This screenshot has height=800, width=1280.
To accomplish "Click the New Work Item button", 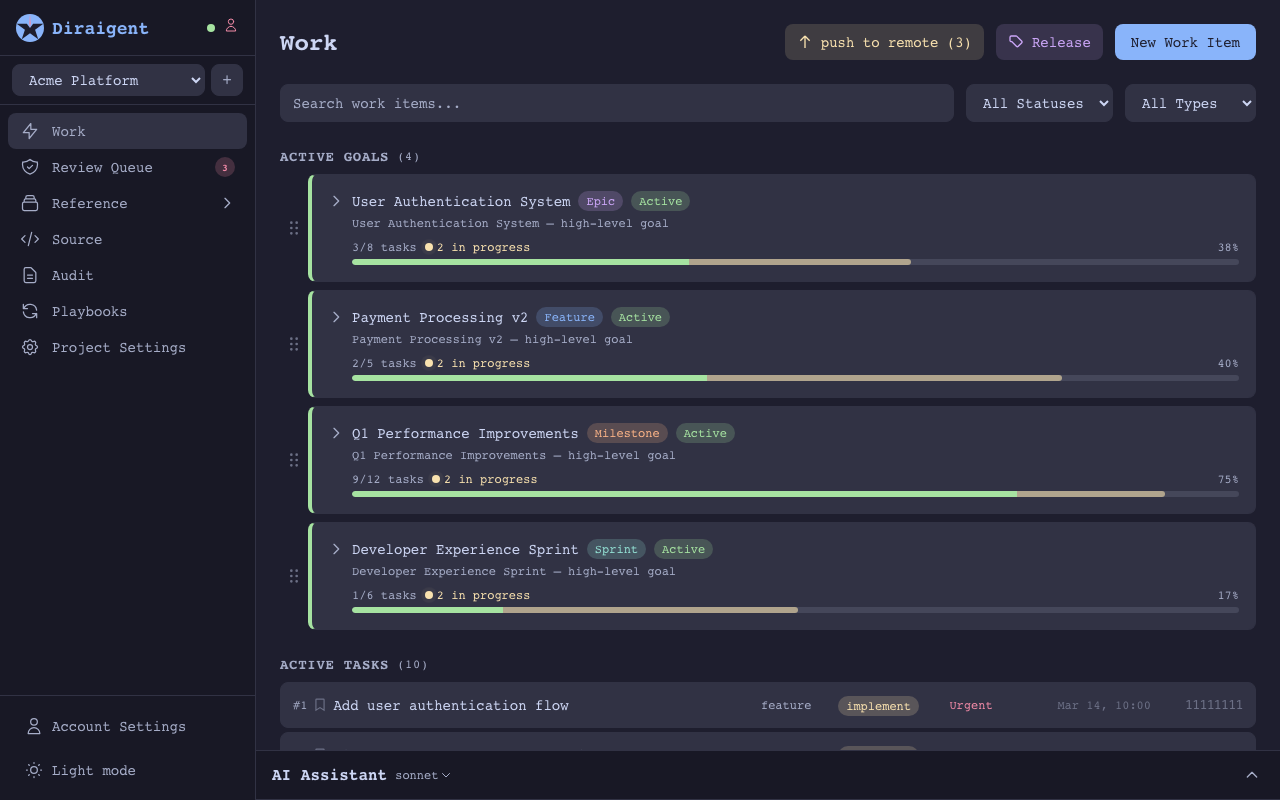I will (1185, 42).
